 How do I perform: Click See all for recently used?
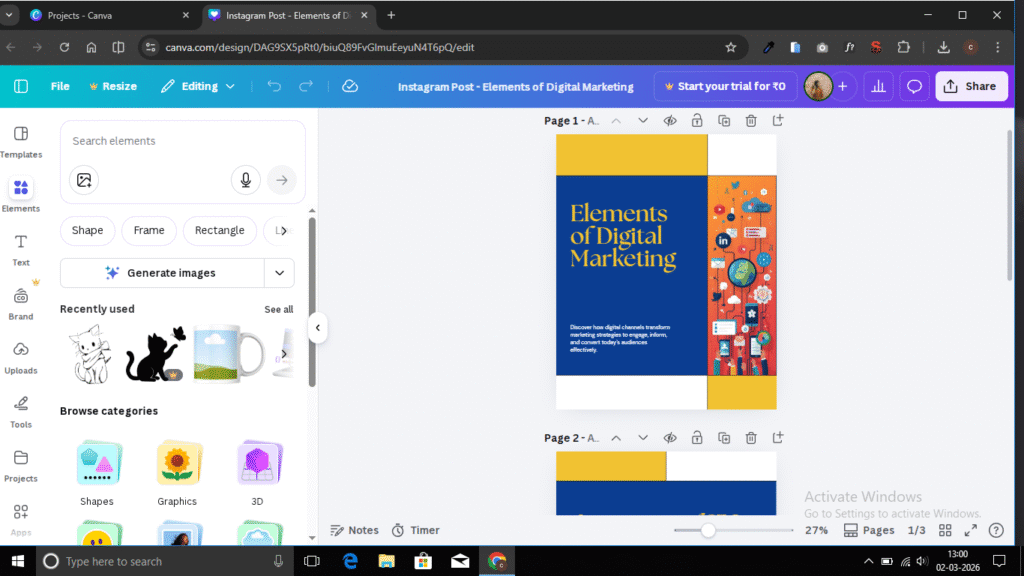[278, 309]
